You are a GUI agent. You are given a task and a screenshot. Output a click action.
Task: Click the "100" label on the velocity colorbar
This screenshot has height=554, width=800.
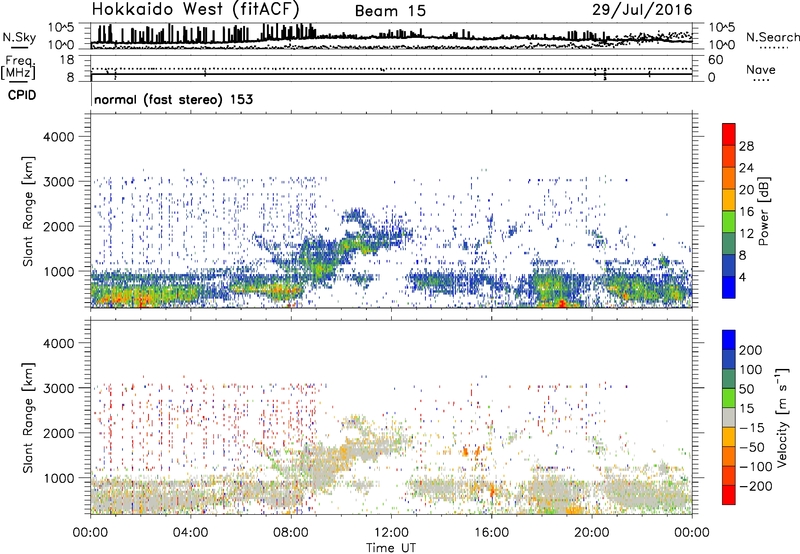coord(751,370)
